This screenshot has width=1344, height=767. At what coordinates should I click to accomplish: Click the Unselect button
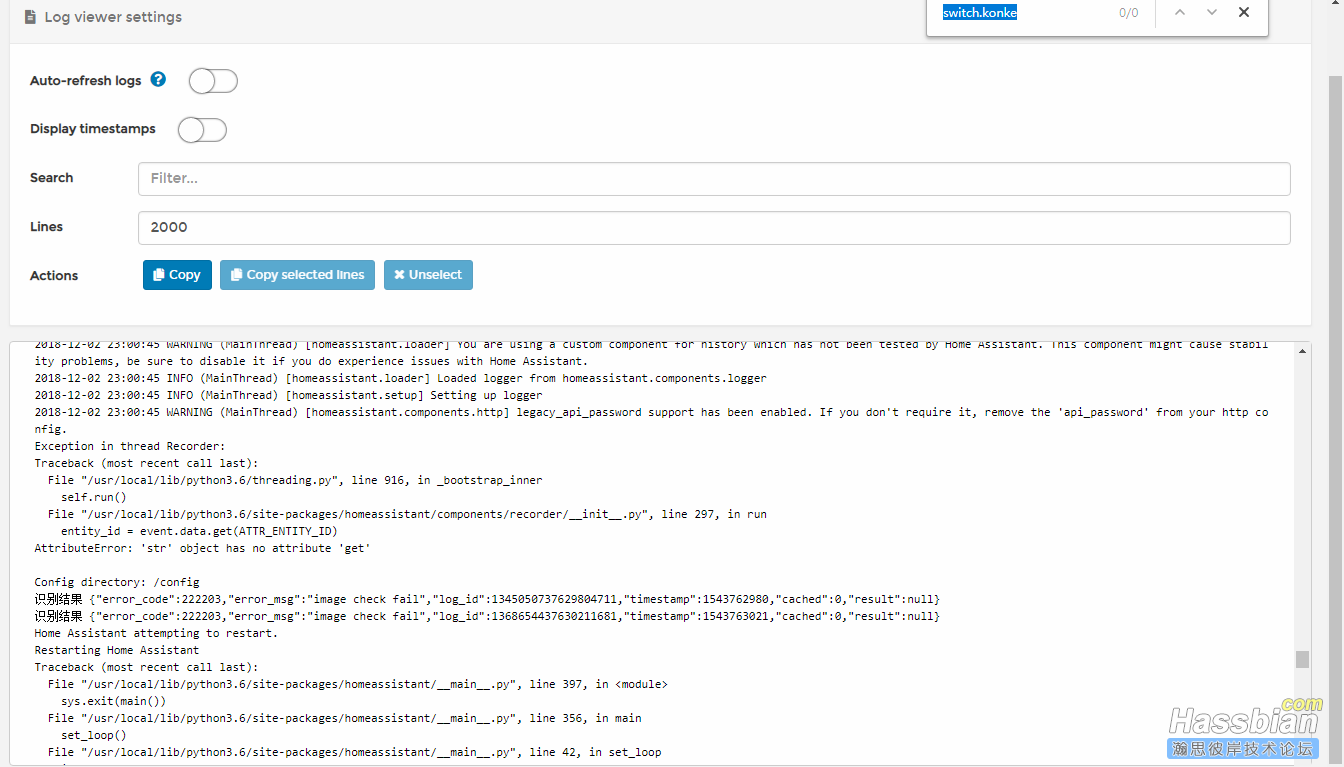coord(428,275)
